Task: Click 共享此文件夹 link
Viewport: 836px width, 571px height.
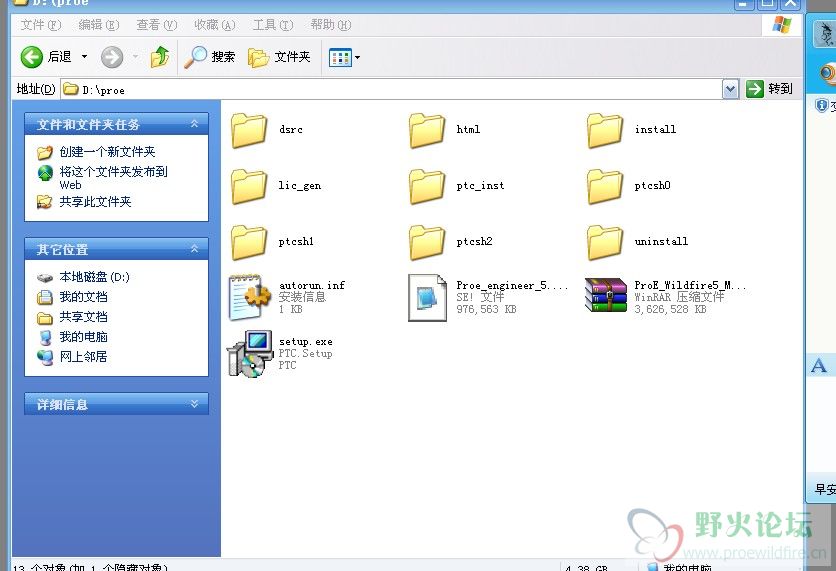Action: (x=95, y=202)
